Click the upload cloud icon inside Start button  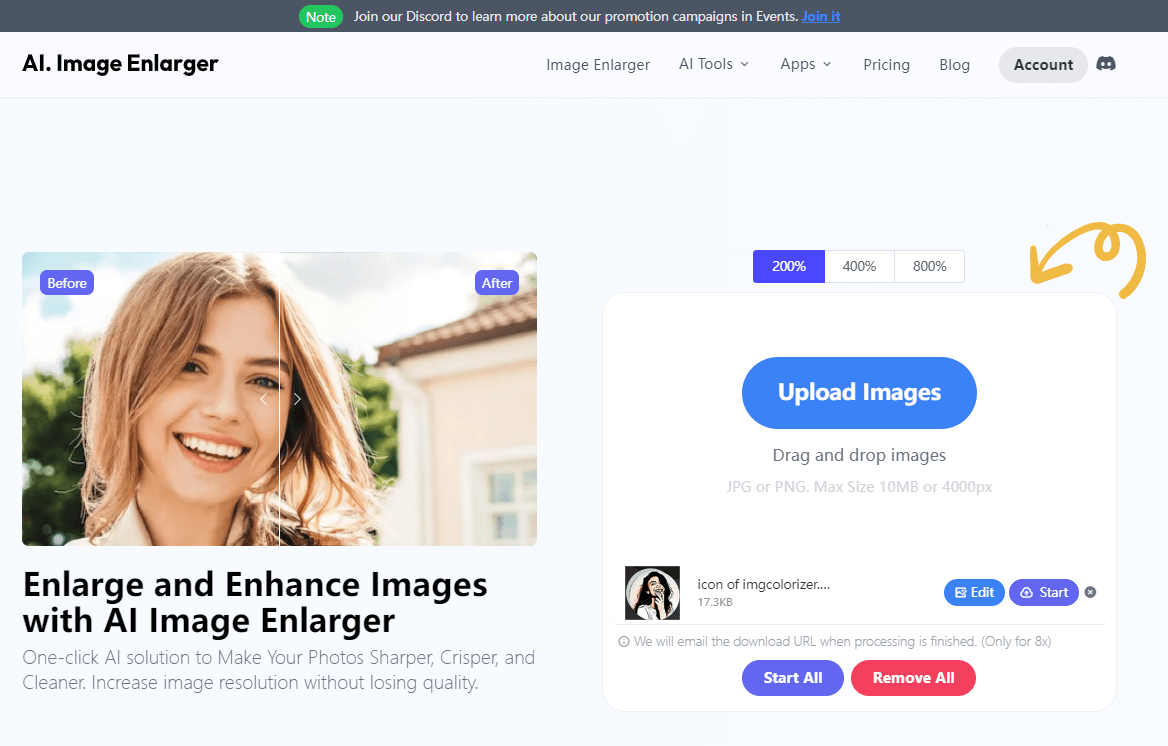tap(1028, 592)
